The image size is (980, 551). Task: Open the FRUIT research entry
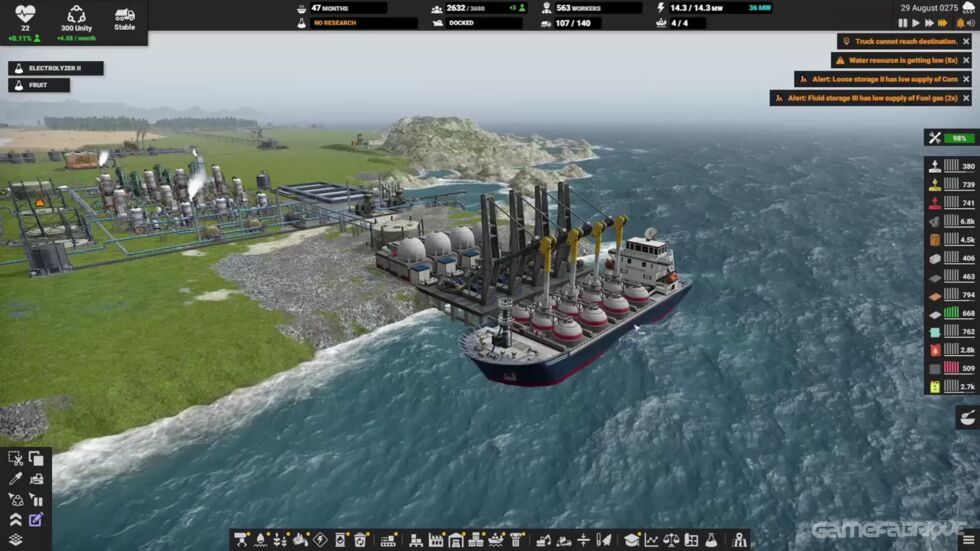(39, 85)
